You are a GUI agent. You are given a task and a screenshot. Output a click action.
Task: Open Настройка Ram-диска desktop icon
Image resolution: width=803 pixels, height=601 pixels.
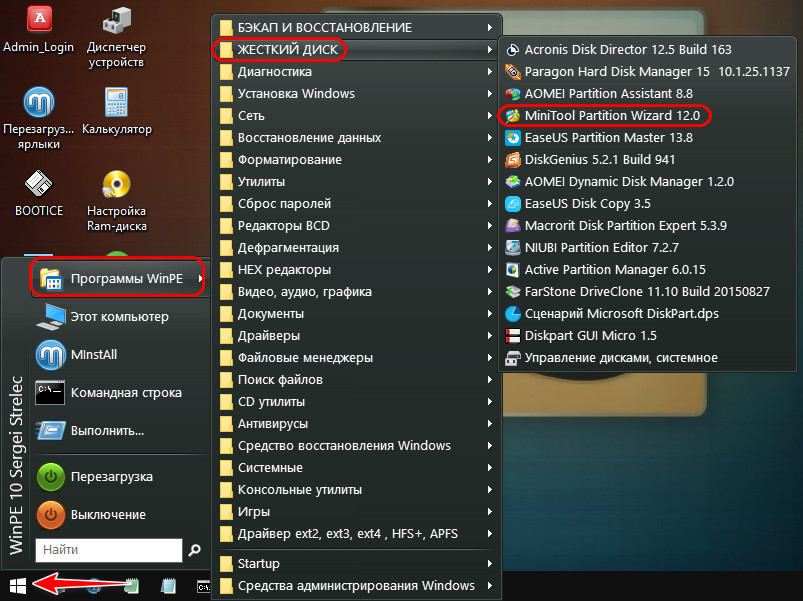click(x=116, y=201)
